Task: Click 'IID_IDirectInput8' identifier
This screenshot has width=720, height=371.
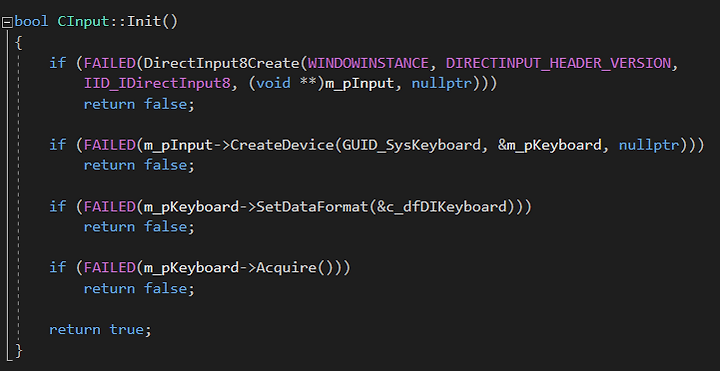Action: [x=157, y=83]
